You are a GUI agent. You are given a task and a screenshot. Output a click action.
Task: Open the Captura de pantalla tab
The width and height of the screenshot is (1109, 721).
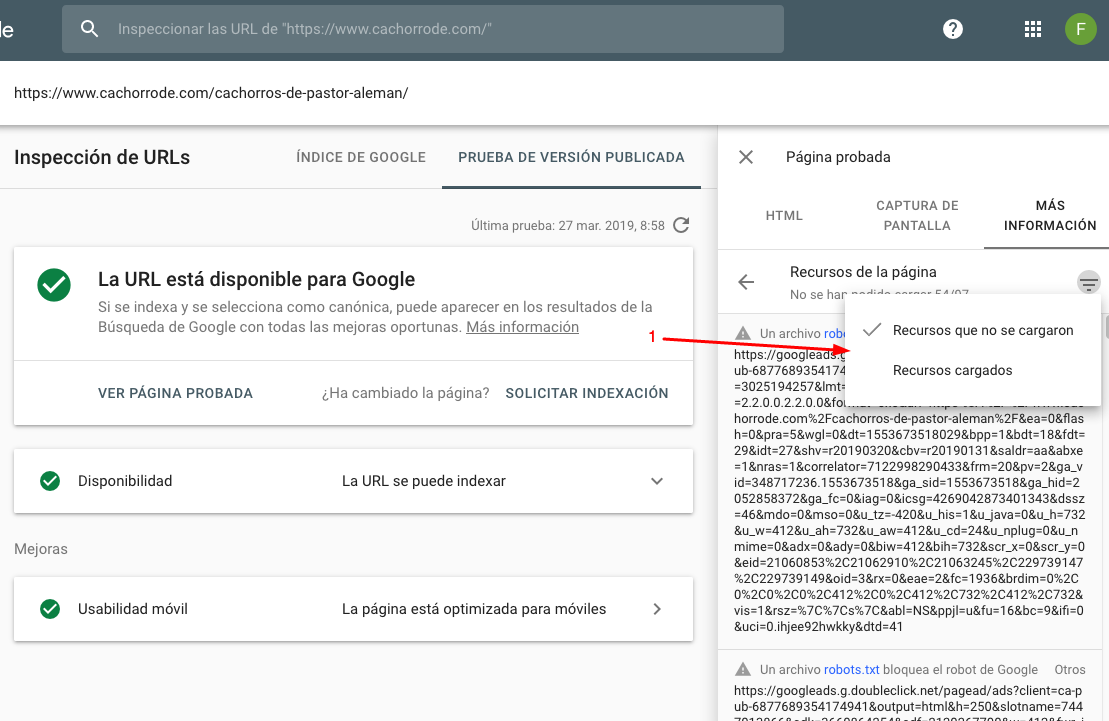pyautogui.click(x=917, y=215)
